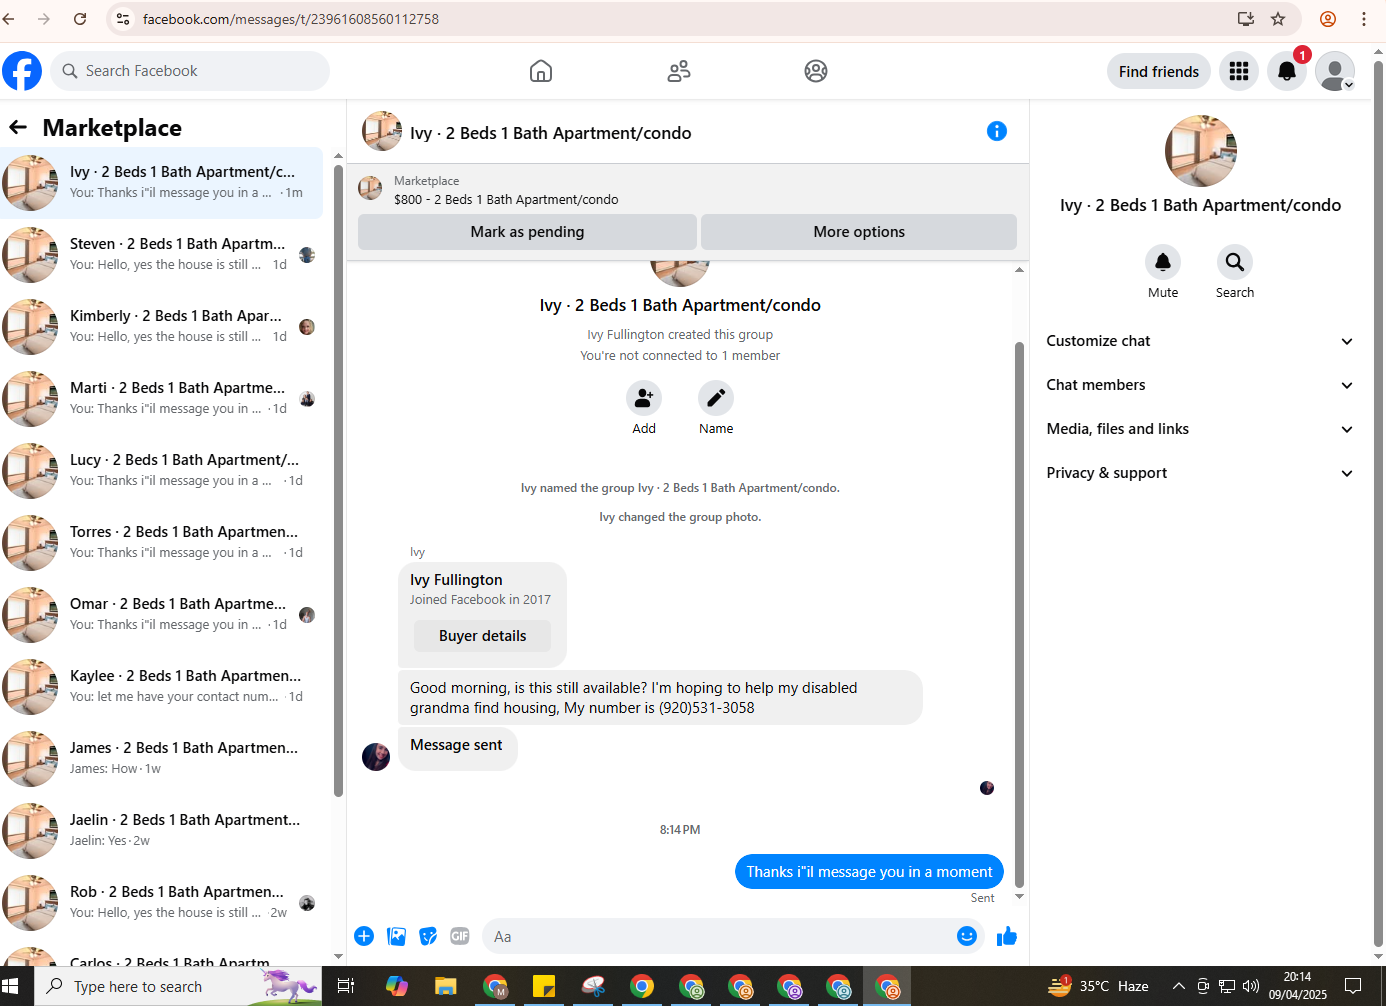
Task: Click the conversation list scrollbar
Action: click(338, 480)
